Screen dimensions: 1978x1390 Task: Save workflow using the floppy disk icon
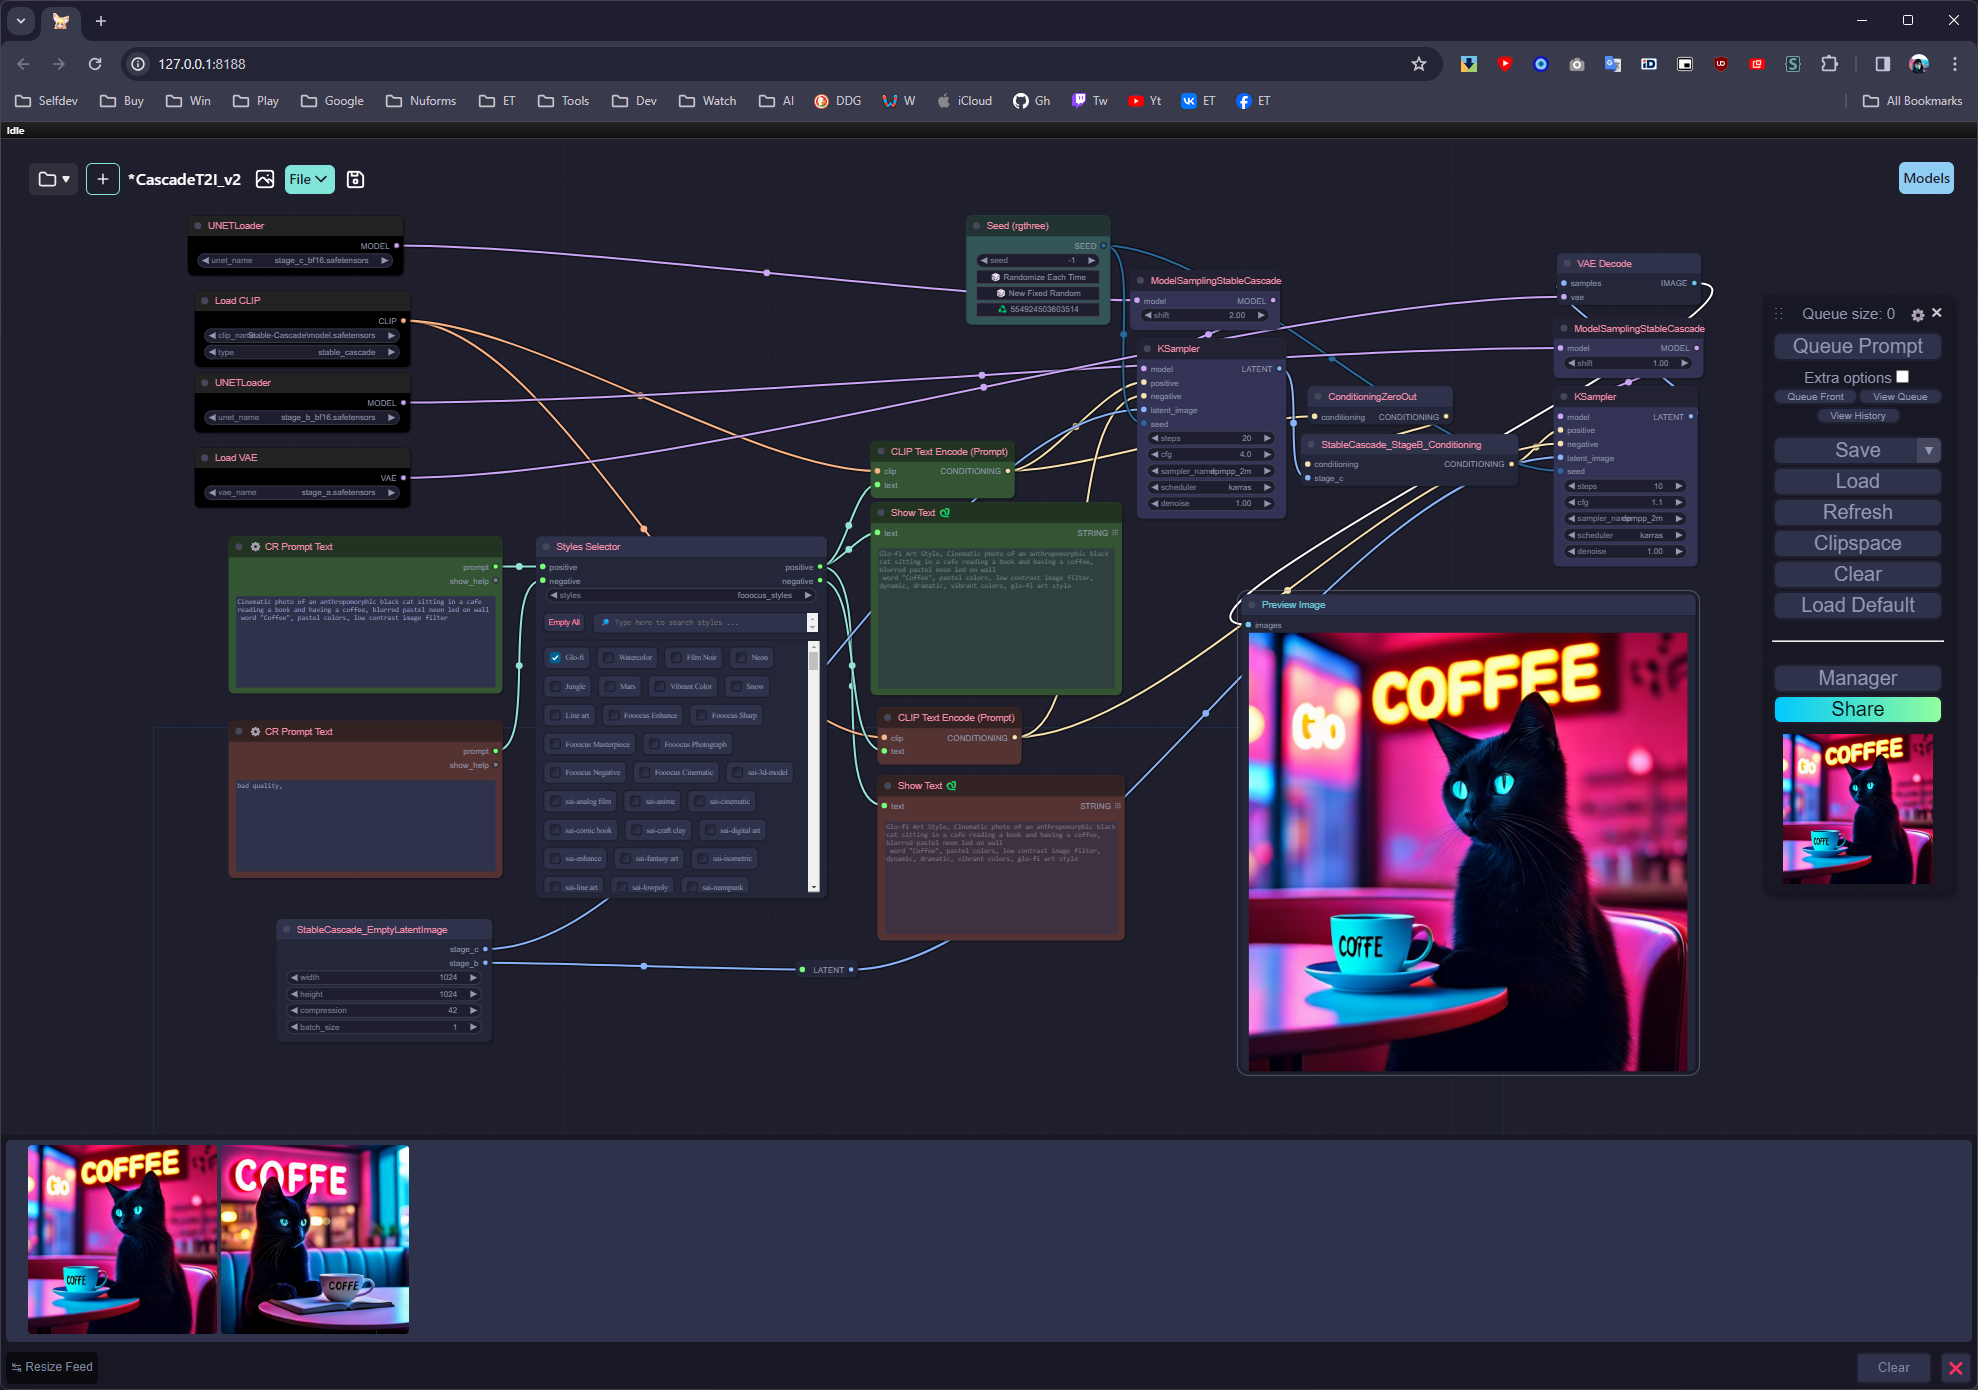coord(355,179)
